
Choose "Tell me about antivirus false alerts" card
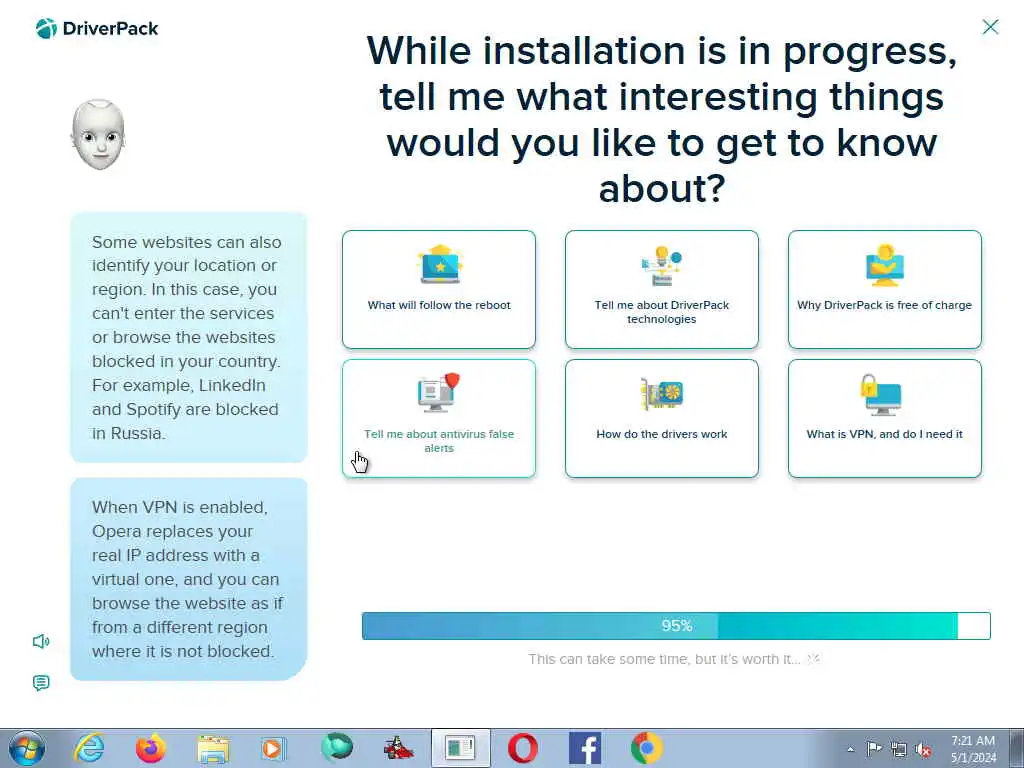[x=439, y=419]
